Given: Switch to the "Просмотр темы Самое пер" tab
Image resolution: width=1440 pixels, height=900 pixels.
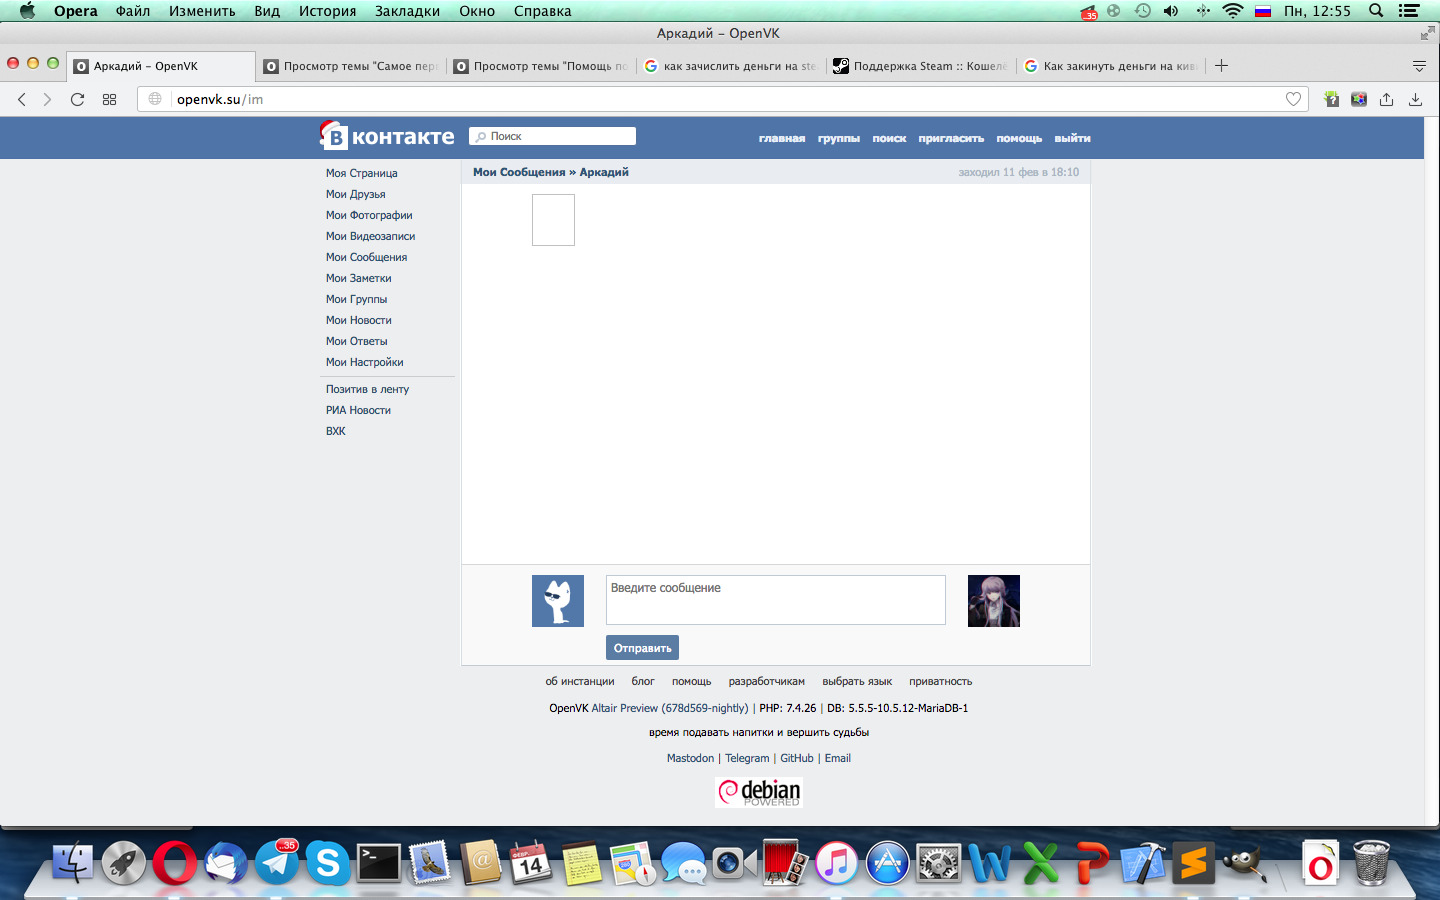Looking at the screenshot, I should click(x=350, y=66).
